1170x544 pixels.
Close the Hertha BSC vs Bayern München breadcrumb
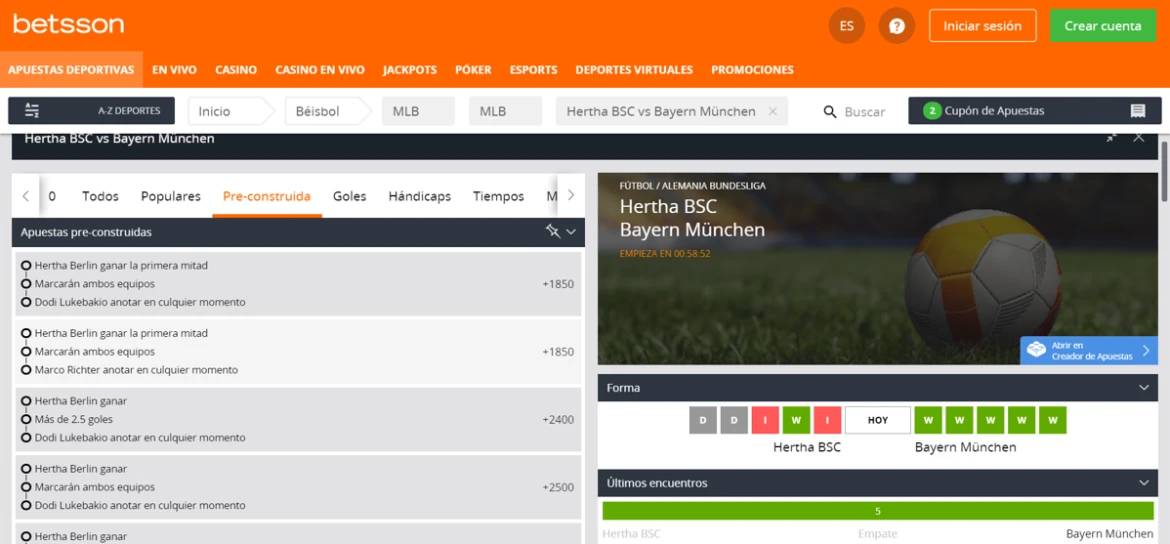point(773,110)
